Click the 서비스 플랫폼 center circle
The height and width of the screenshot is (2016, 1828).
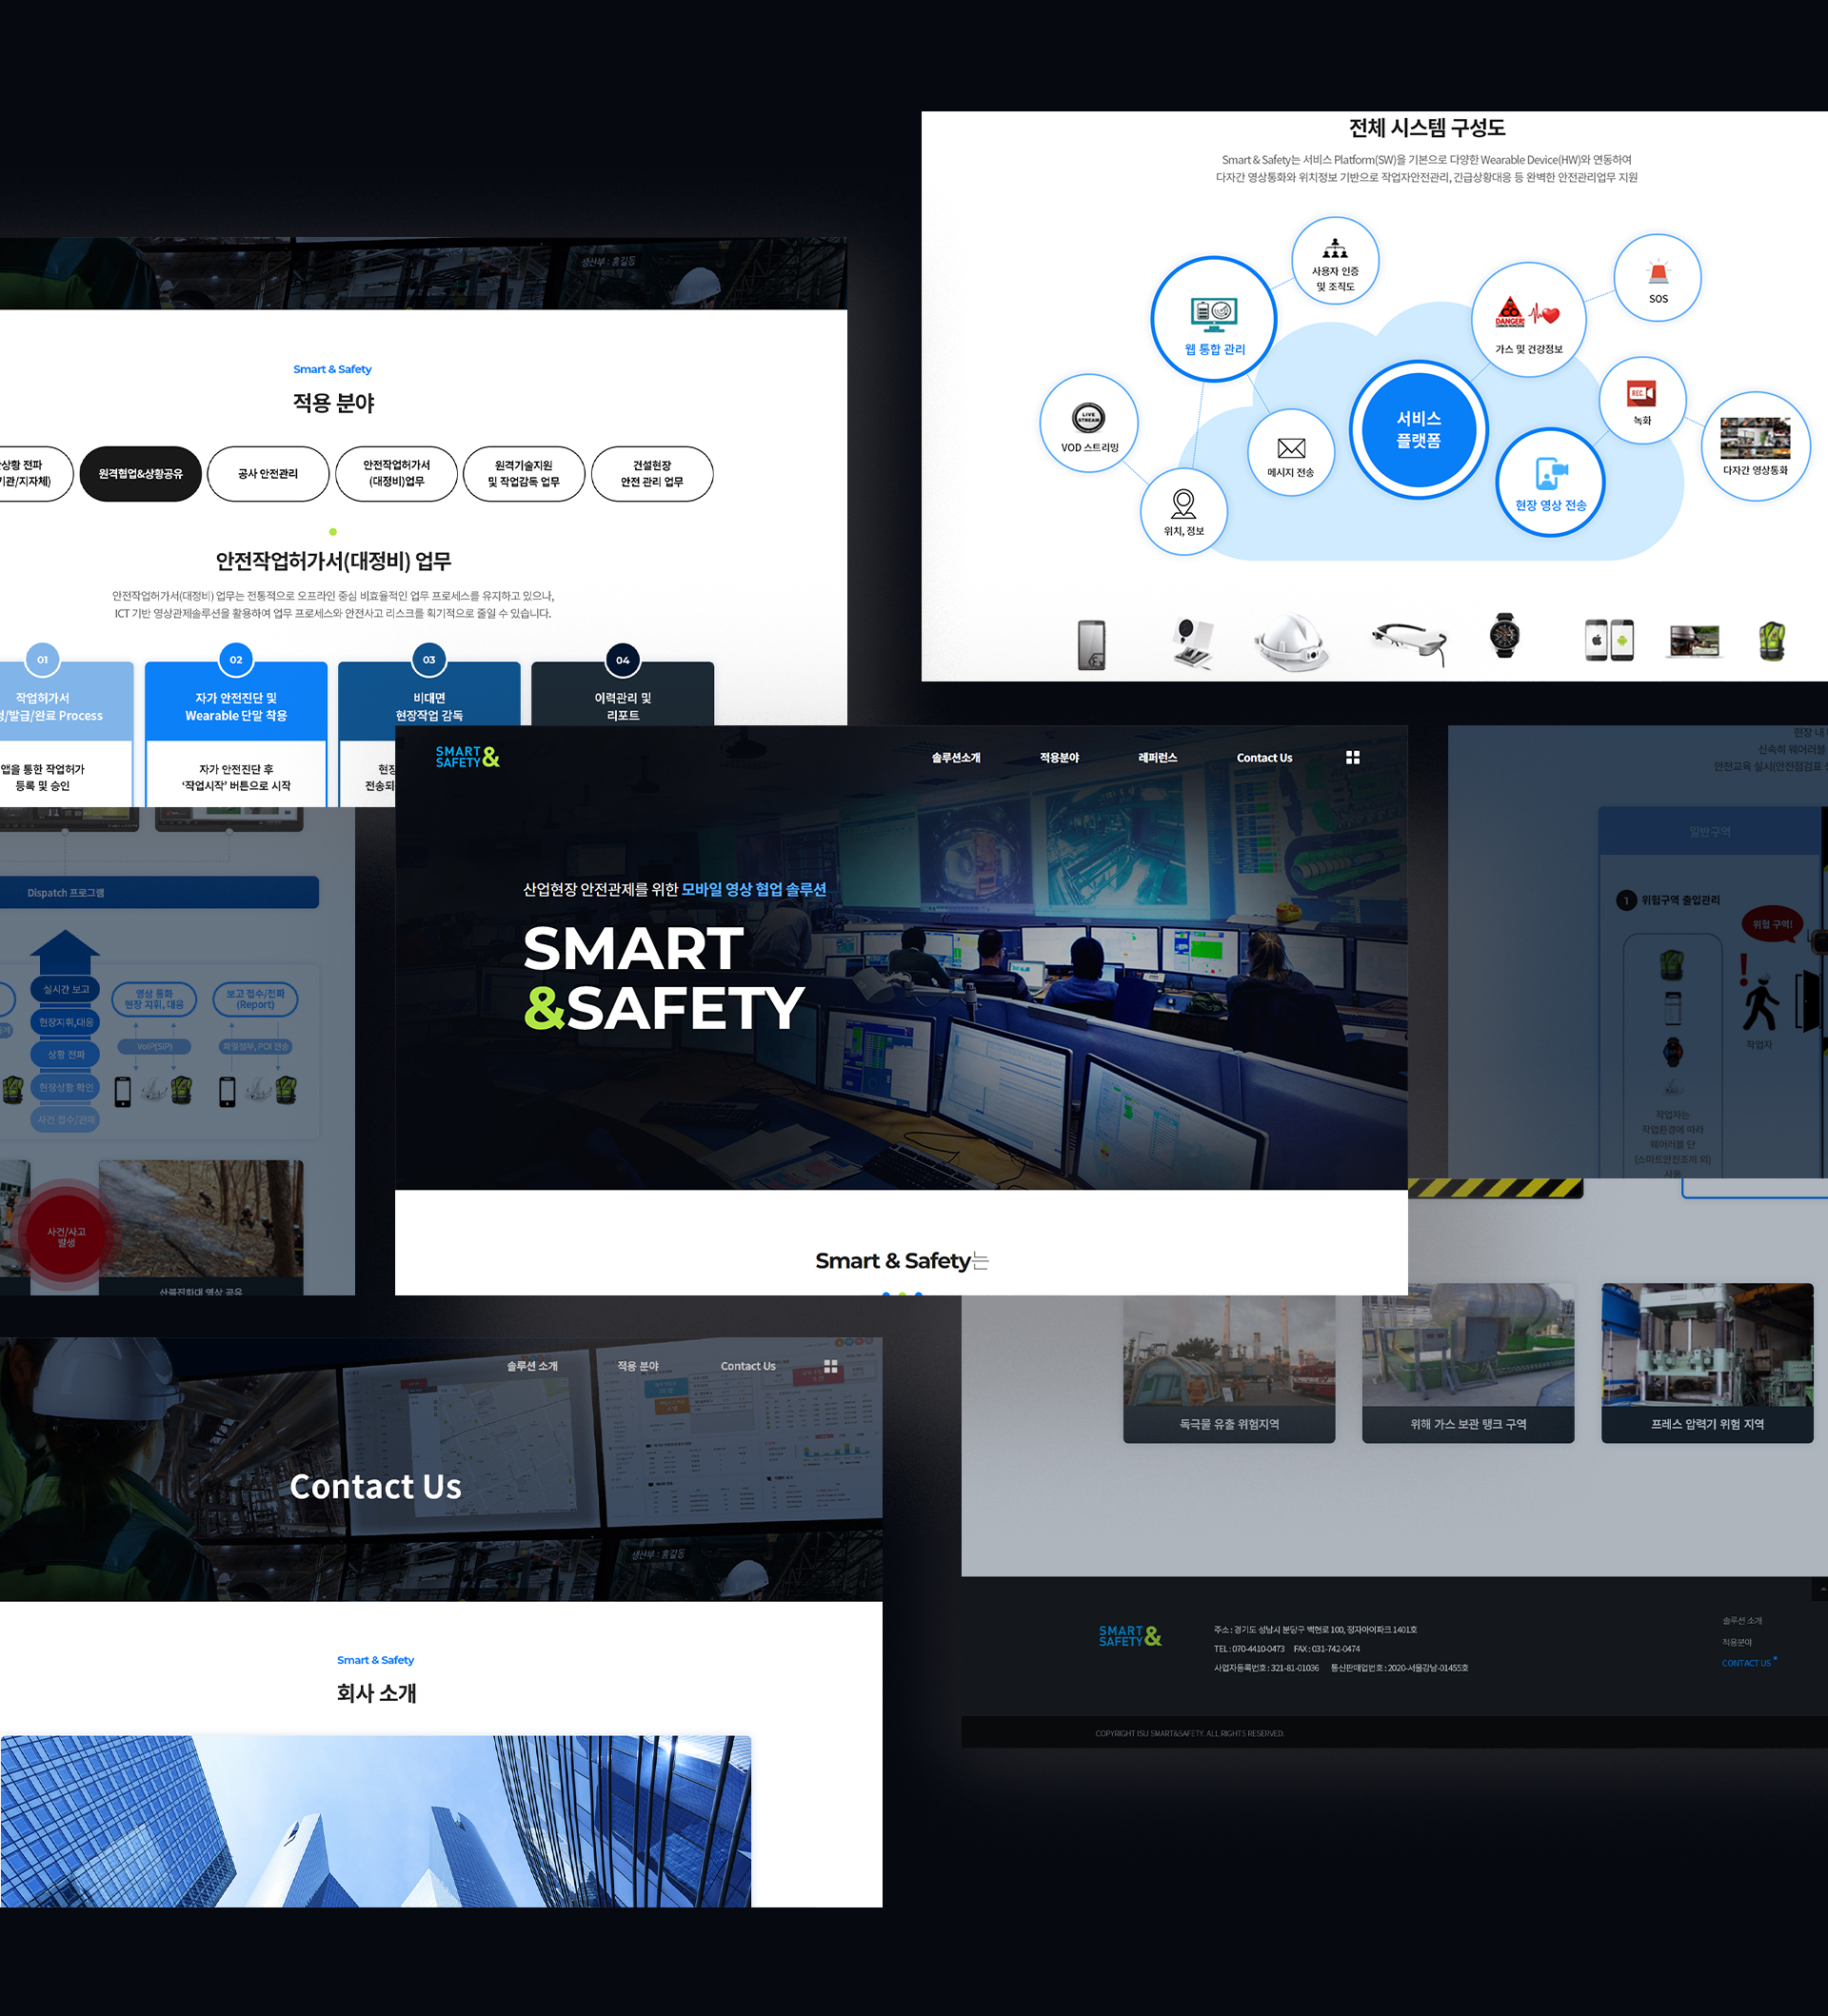[x=1418, y=429]
